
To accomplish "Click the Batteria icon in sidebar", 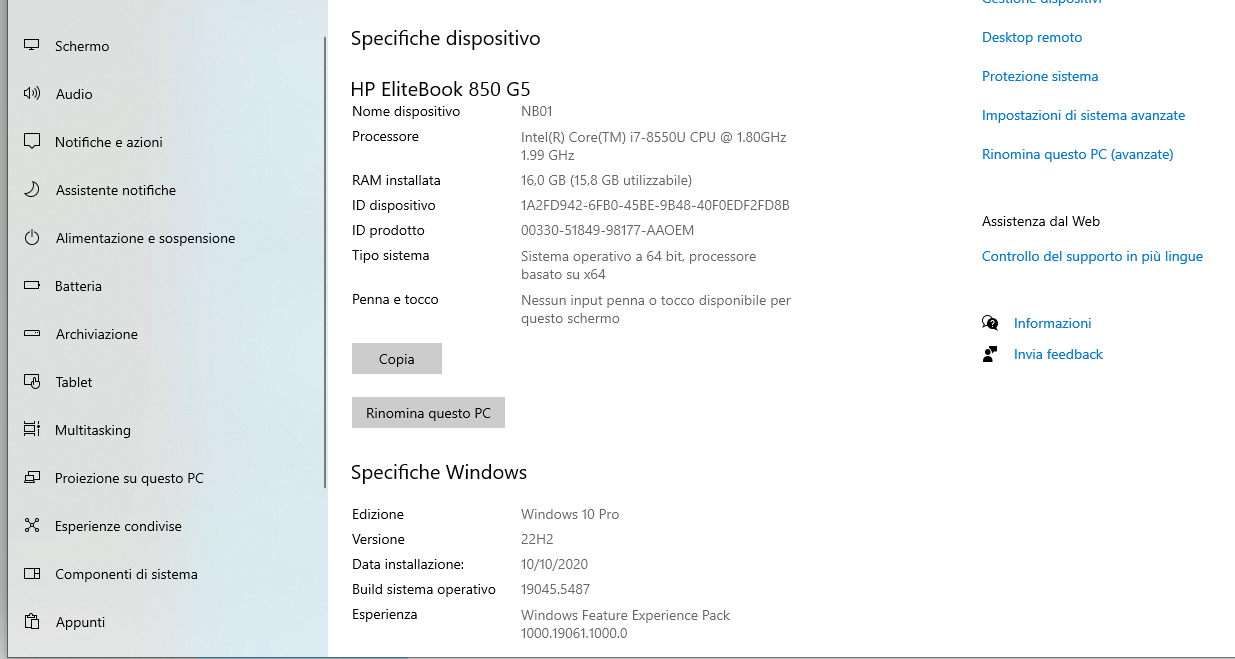I will pos(32,286).
